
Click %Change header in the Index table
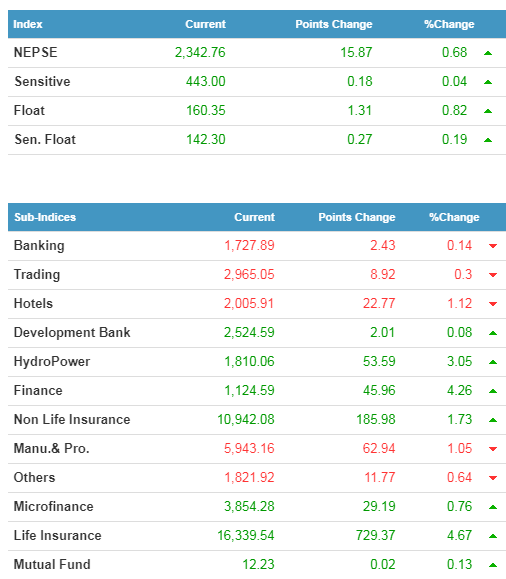[449, 24]
